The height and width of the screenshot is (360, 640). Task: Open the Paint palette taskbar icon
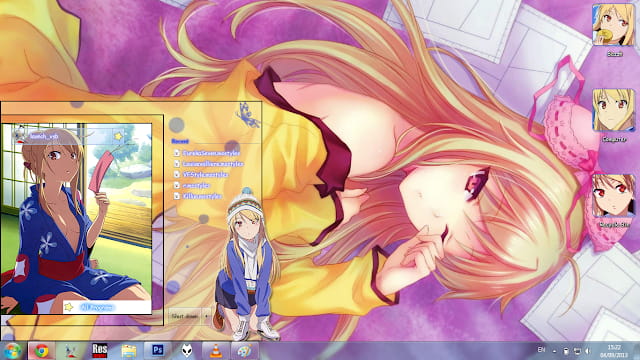[244, 351]
